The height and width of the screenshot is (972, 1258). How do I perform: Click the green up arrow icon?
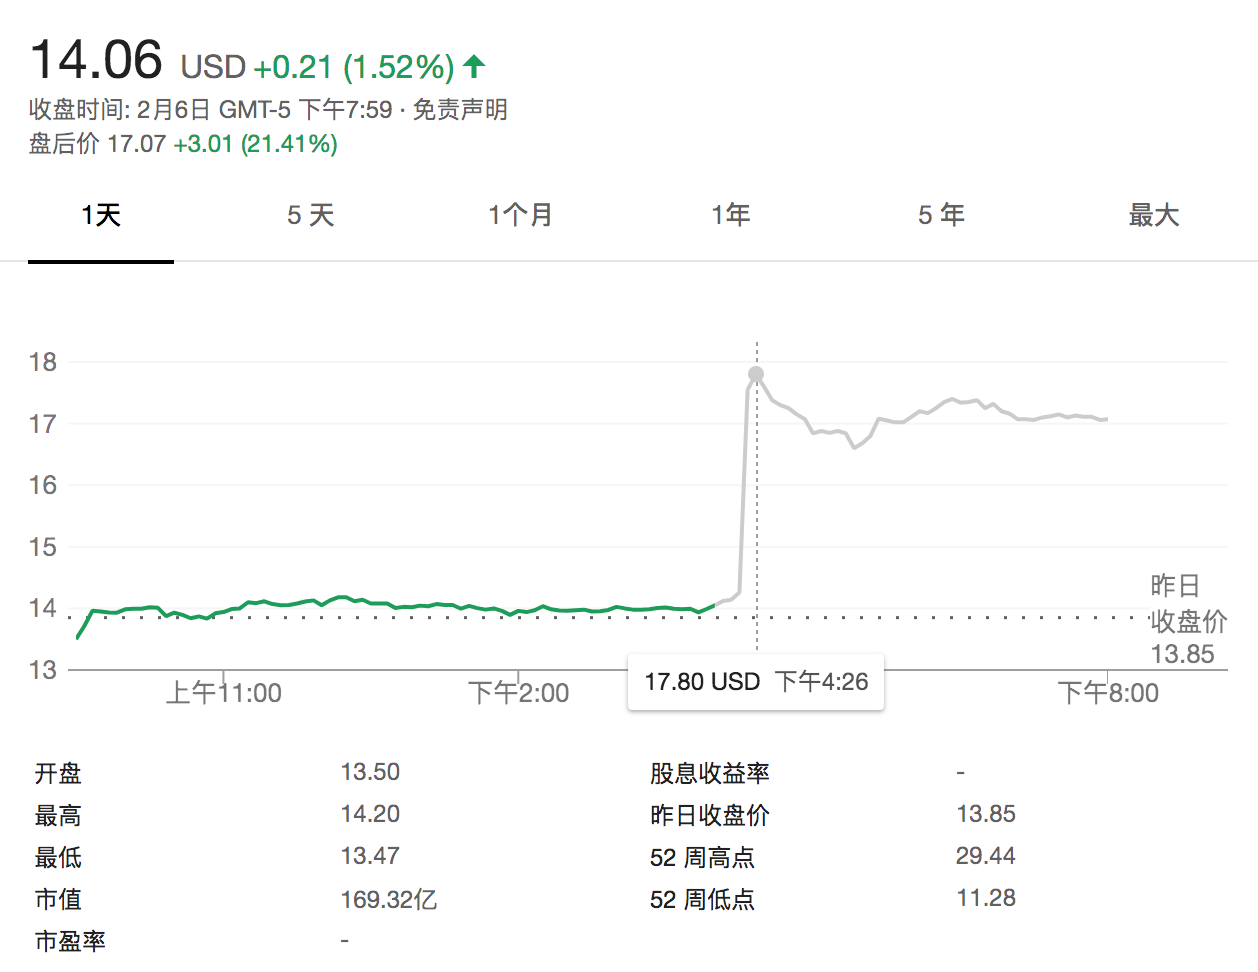point(474,67)
